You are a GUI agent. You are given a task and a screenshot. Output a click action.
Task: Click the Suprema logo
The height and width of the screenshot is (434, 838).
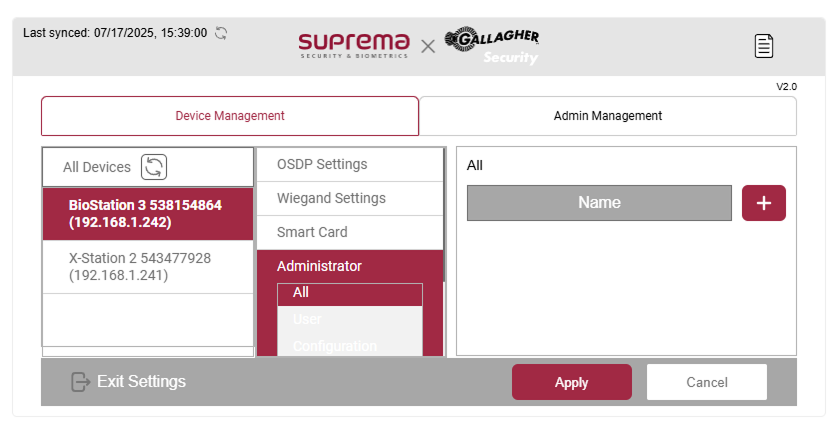coord(354,45)
